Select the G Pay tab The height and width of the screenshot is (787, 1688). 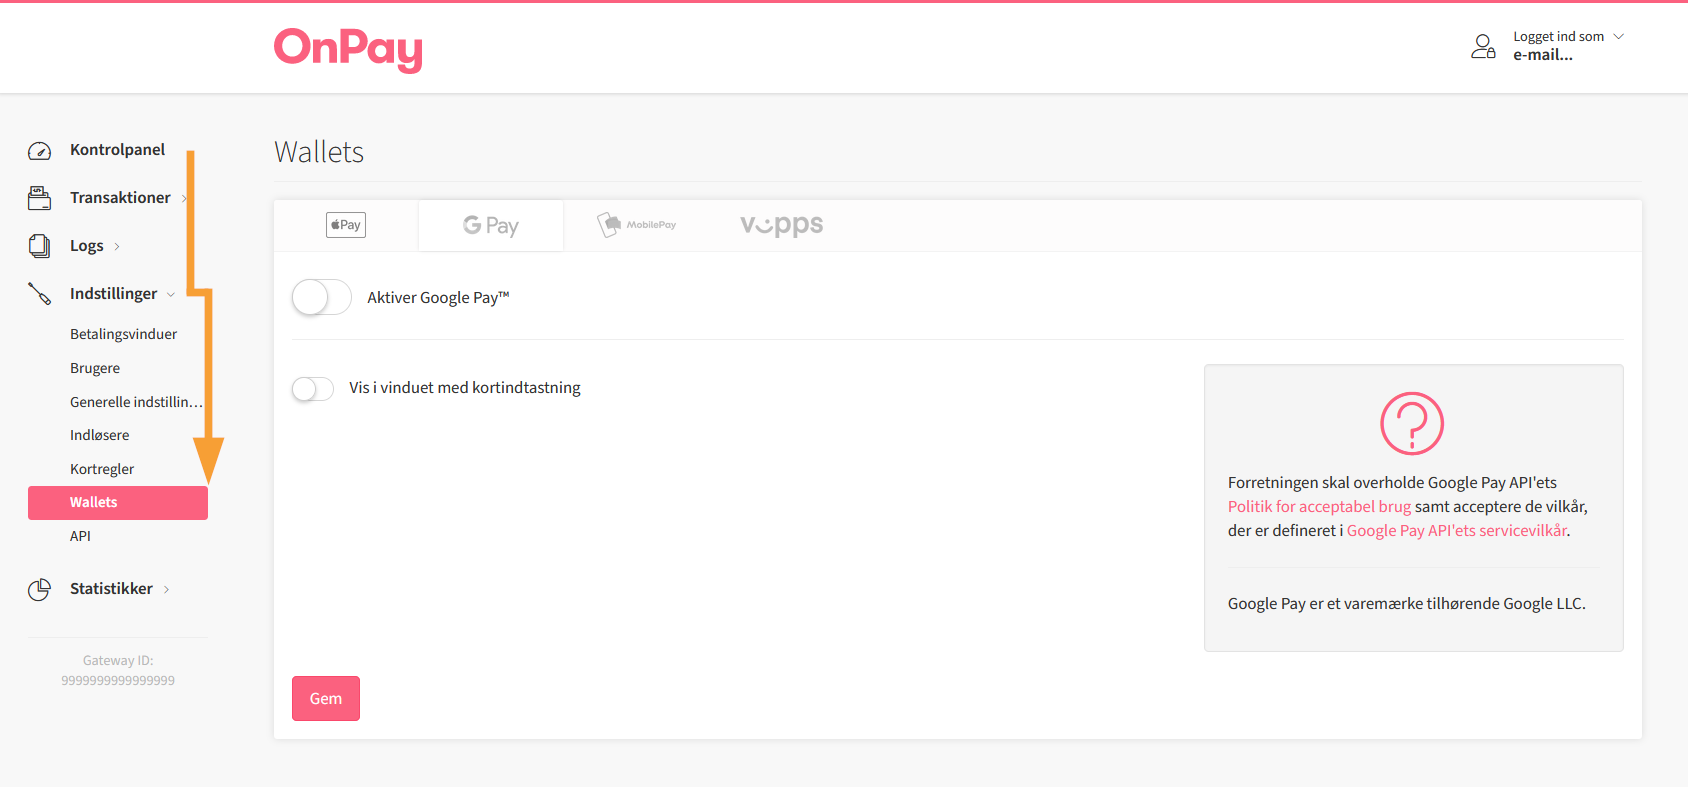(x=491, y=225)
